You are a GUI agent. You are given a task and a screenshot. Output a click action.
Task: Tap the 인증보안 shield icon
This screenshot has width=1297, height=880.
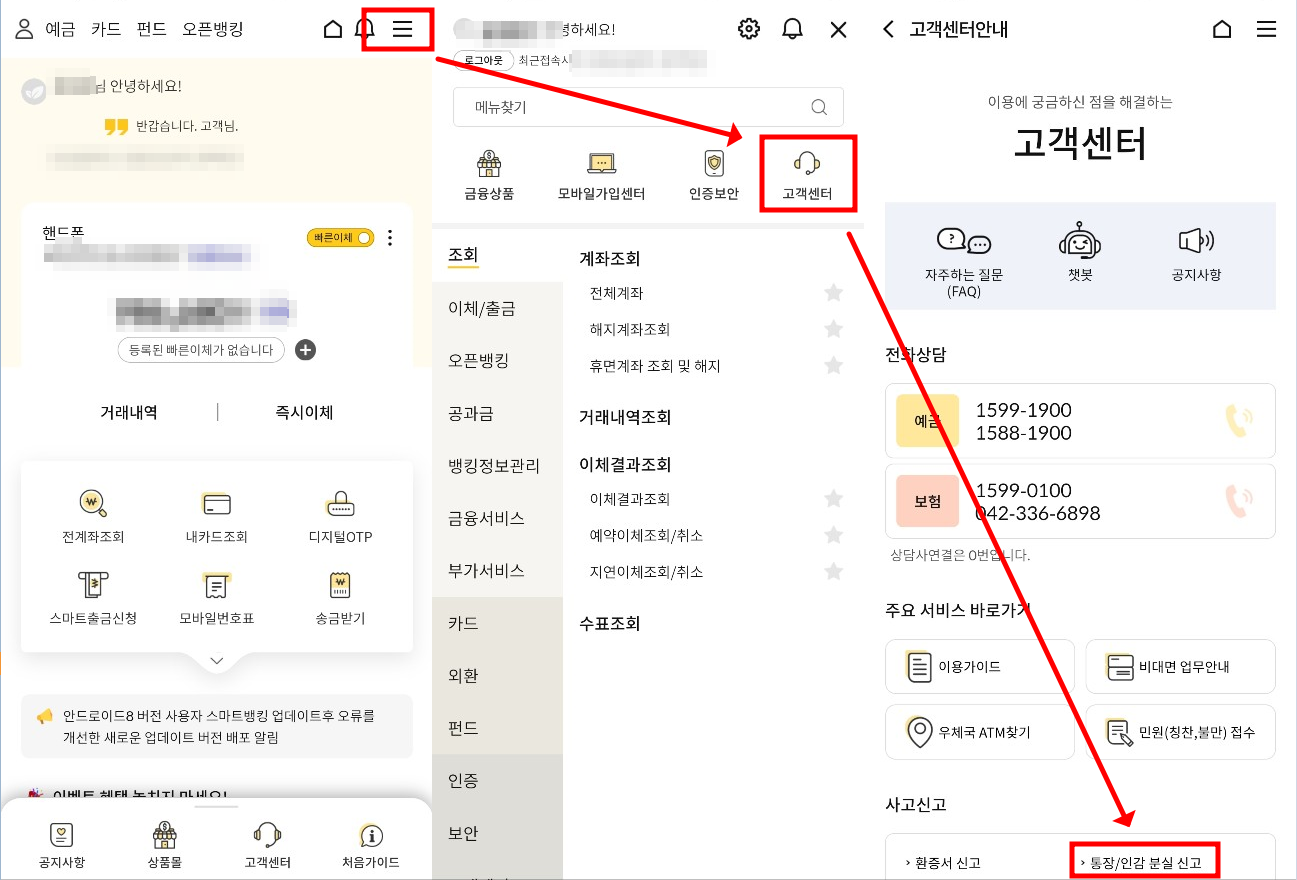tap(712, 172)
